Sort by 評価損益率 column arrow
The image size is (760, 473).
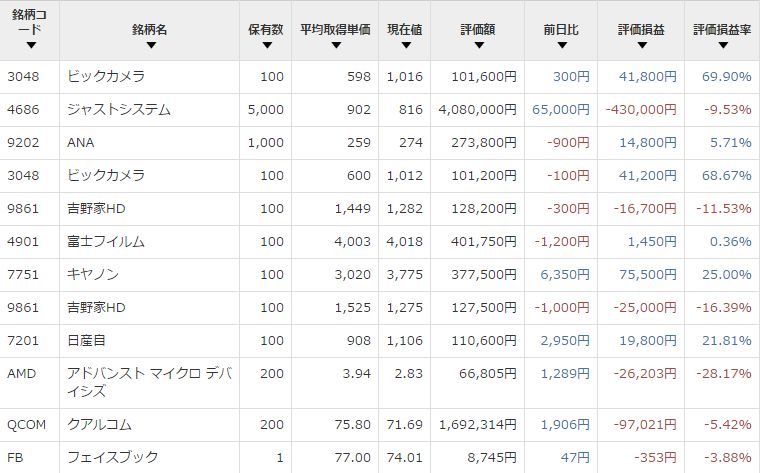pyautogui.click(x=721, y=45)
